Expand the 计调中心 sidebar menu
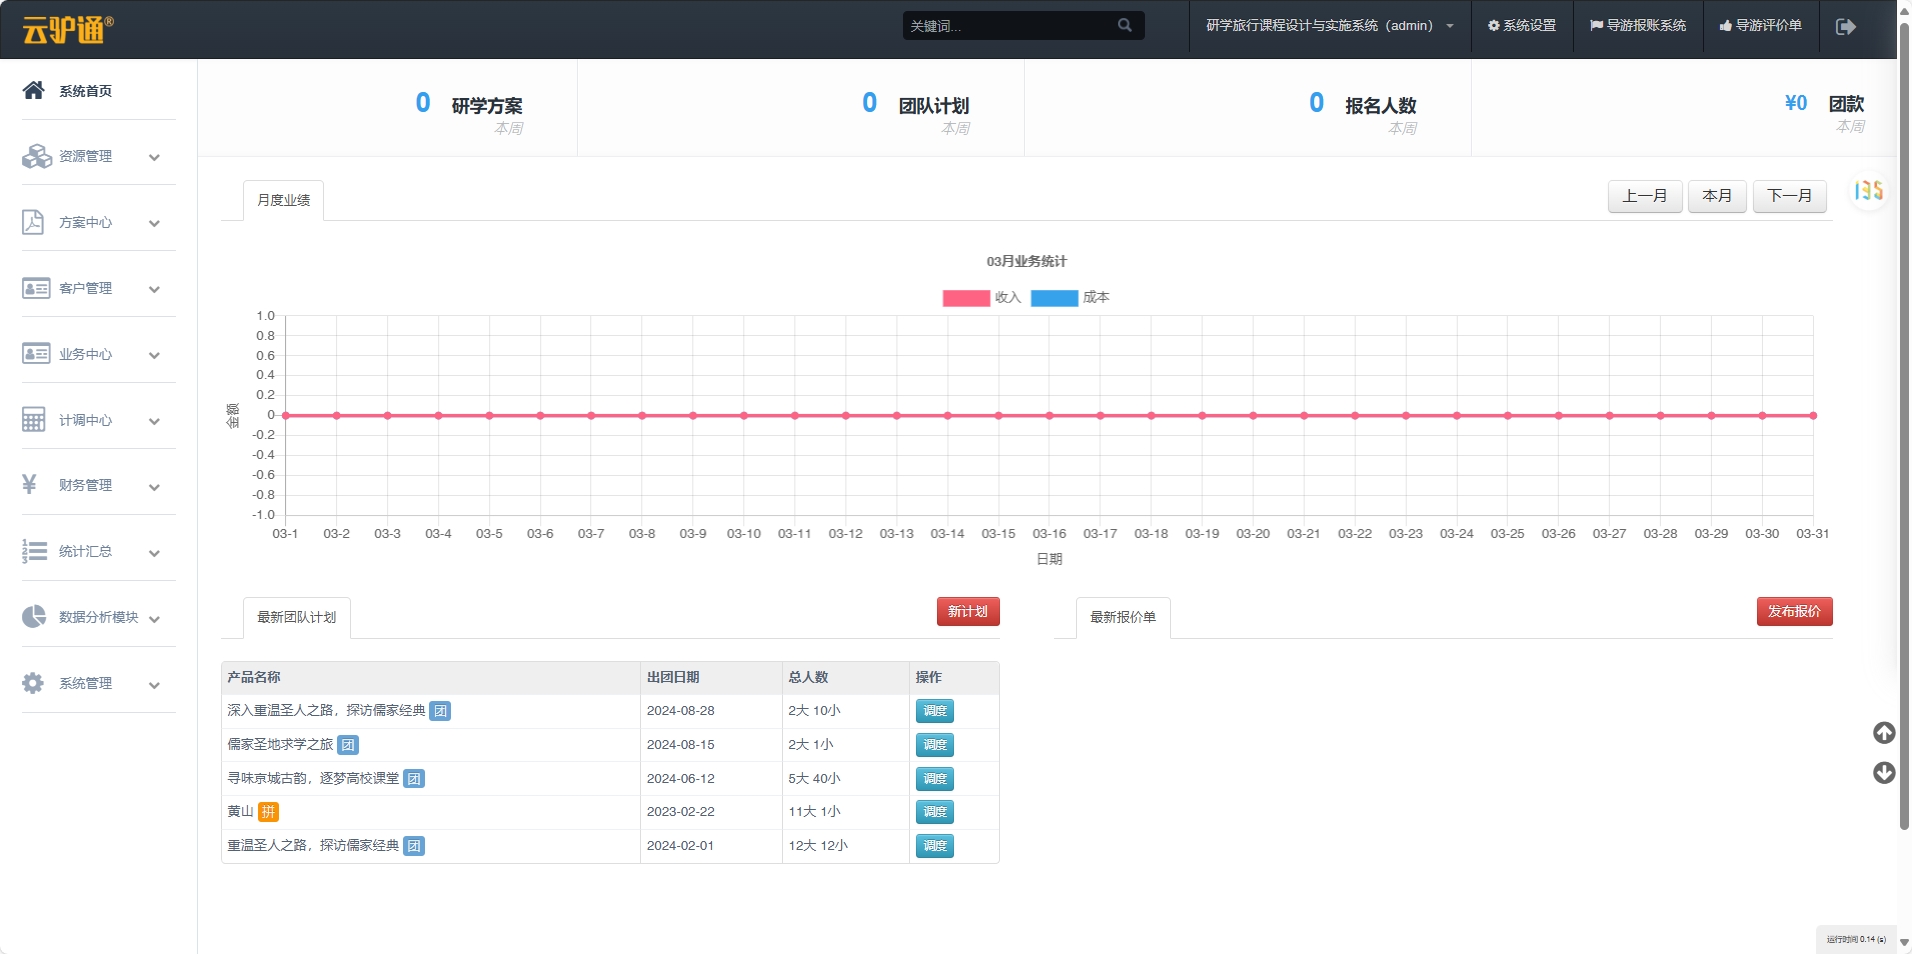 pos(91,421)
